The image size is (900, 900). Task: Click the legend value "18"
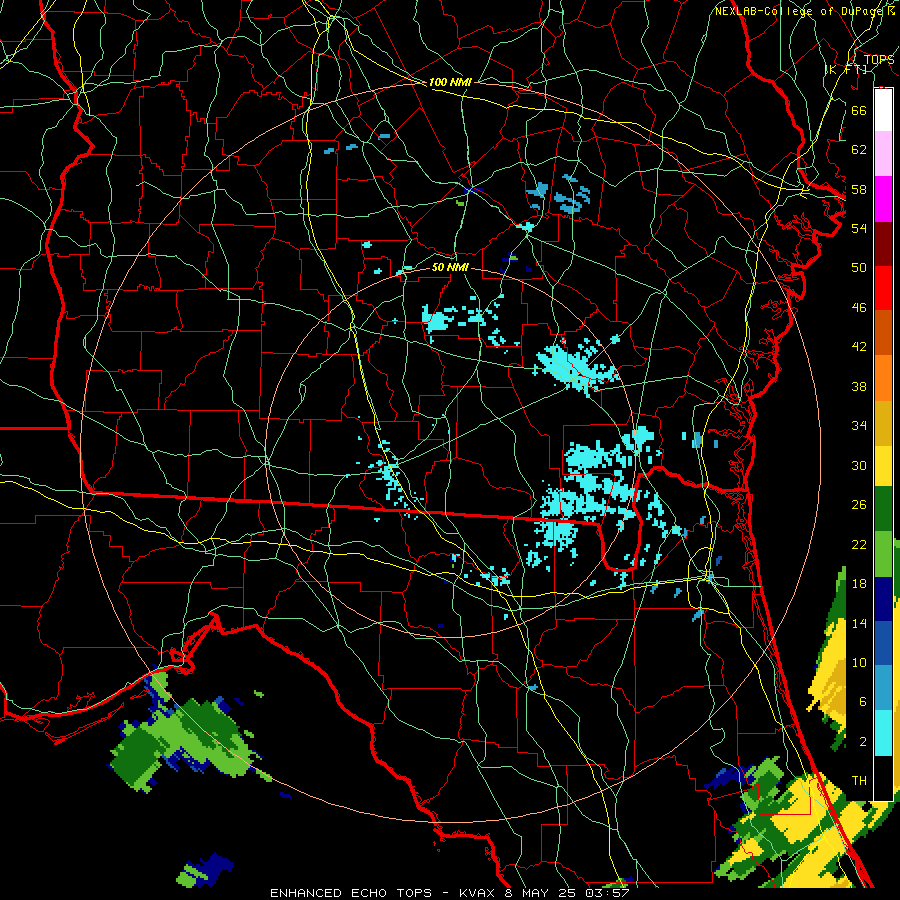[x=859, y=584]
